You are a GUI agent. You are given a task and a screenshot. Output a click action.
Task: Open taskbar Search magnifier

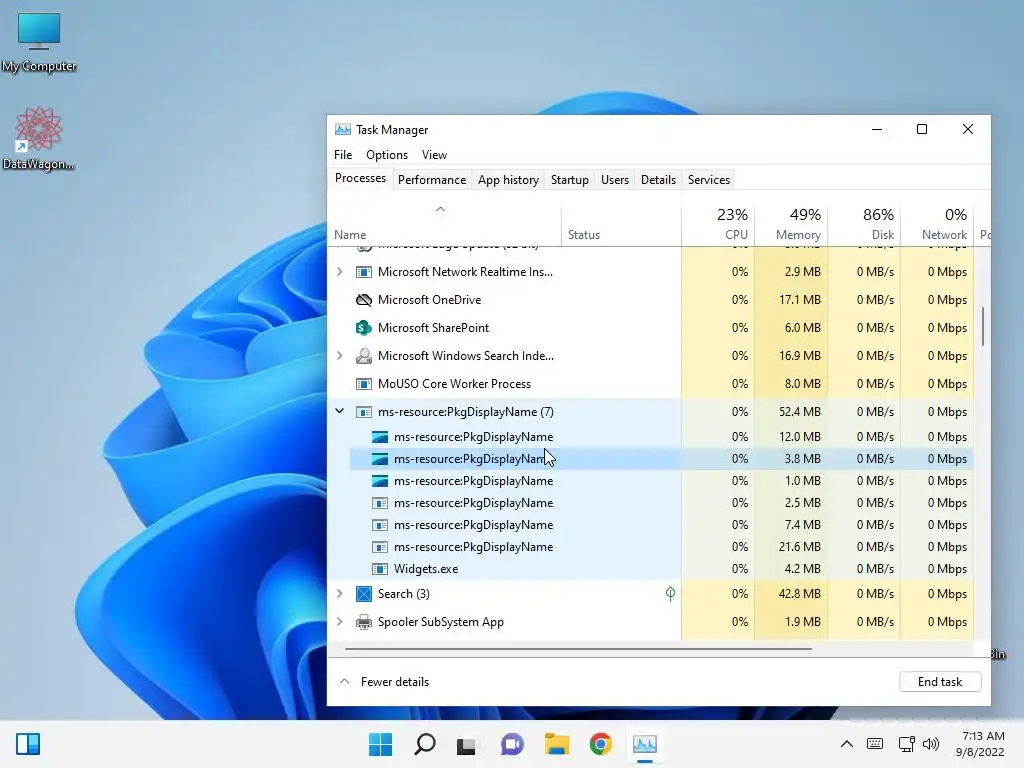pyautogui.click(x=424, y=744)
